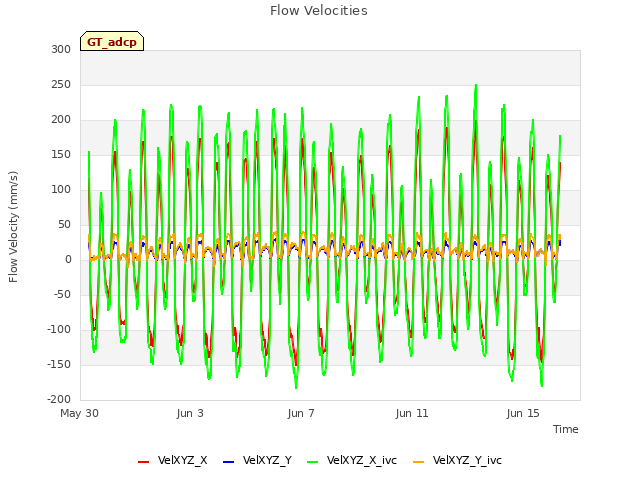Click the Jun 11 x-axis tick label
Screen dimensions: 640x480
[412, 413]
